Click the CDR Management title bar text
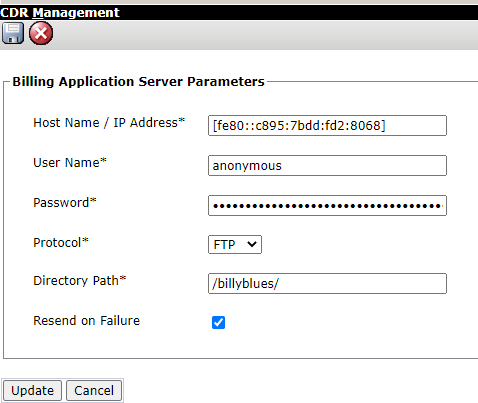 point(60,13)
